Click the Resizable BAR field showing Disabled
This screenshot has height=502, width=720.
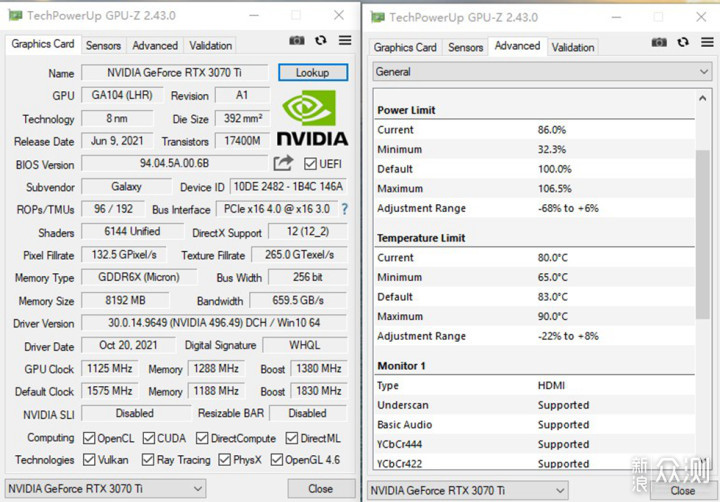tap(308, 413)
